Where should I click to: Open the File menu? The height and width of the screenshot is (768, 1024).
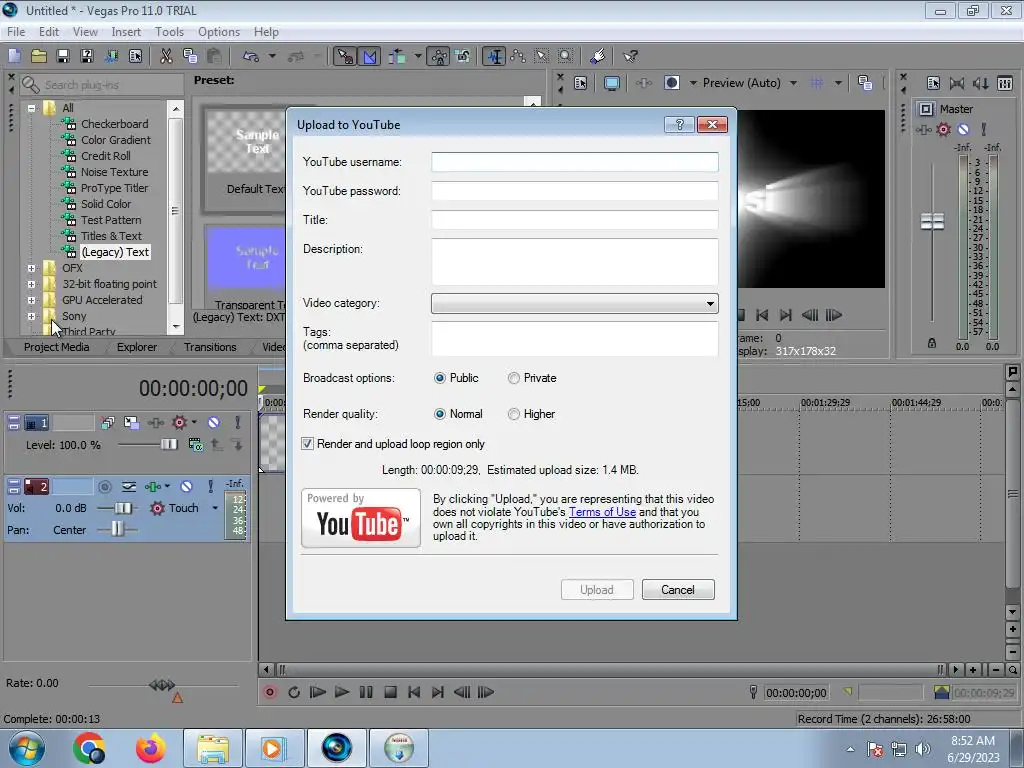(x=16, y=32)
